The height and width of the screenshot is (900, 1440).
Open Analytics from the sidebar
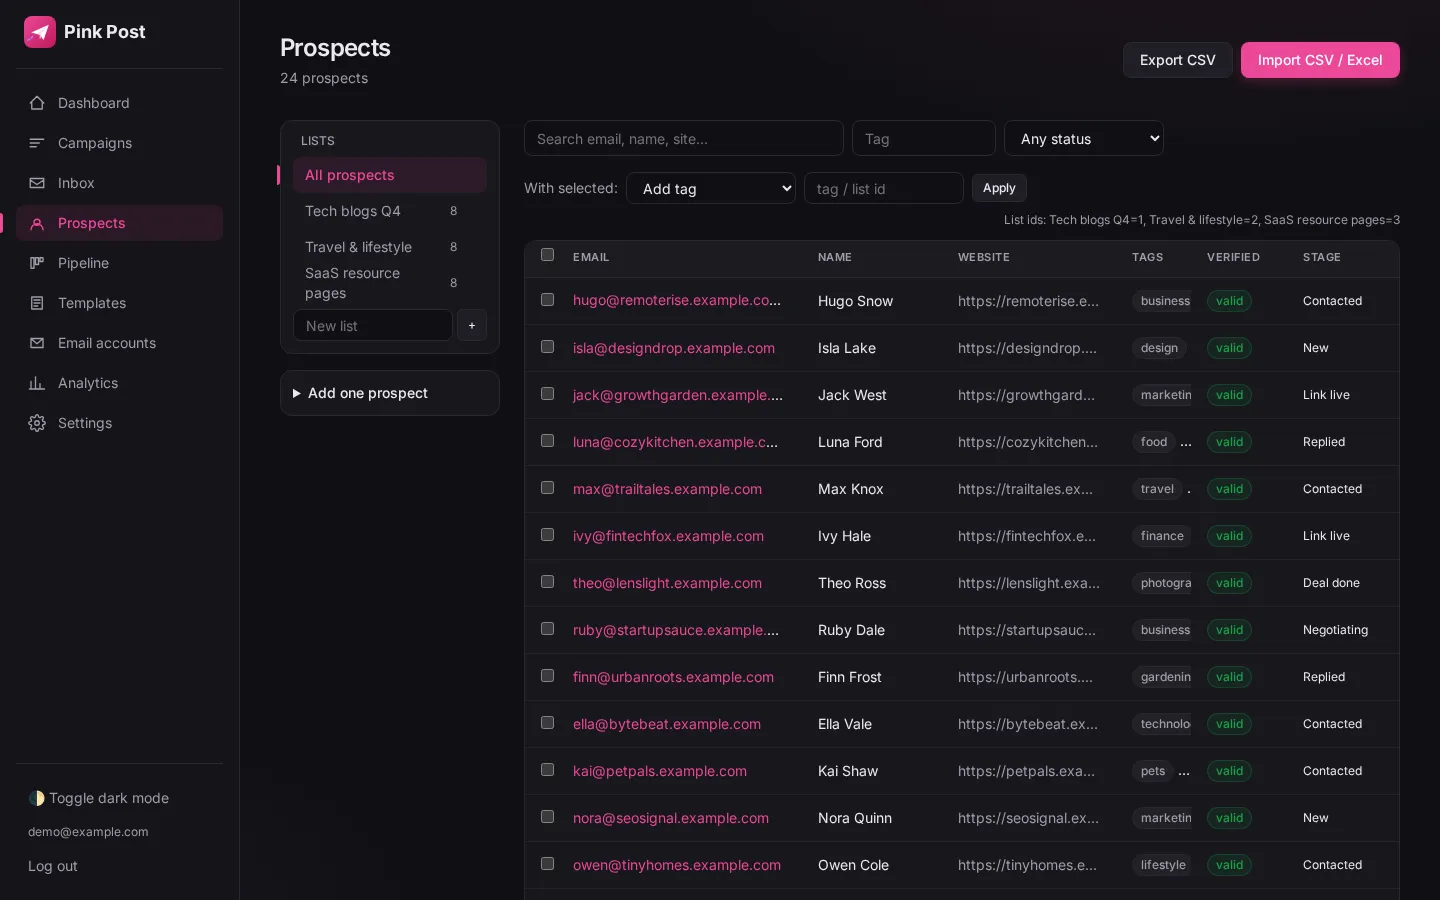(x=119, y=383)
